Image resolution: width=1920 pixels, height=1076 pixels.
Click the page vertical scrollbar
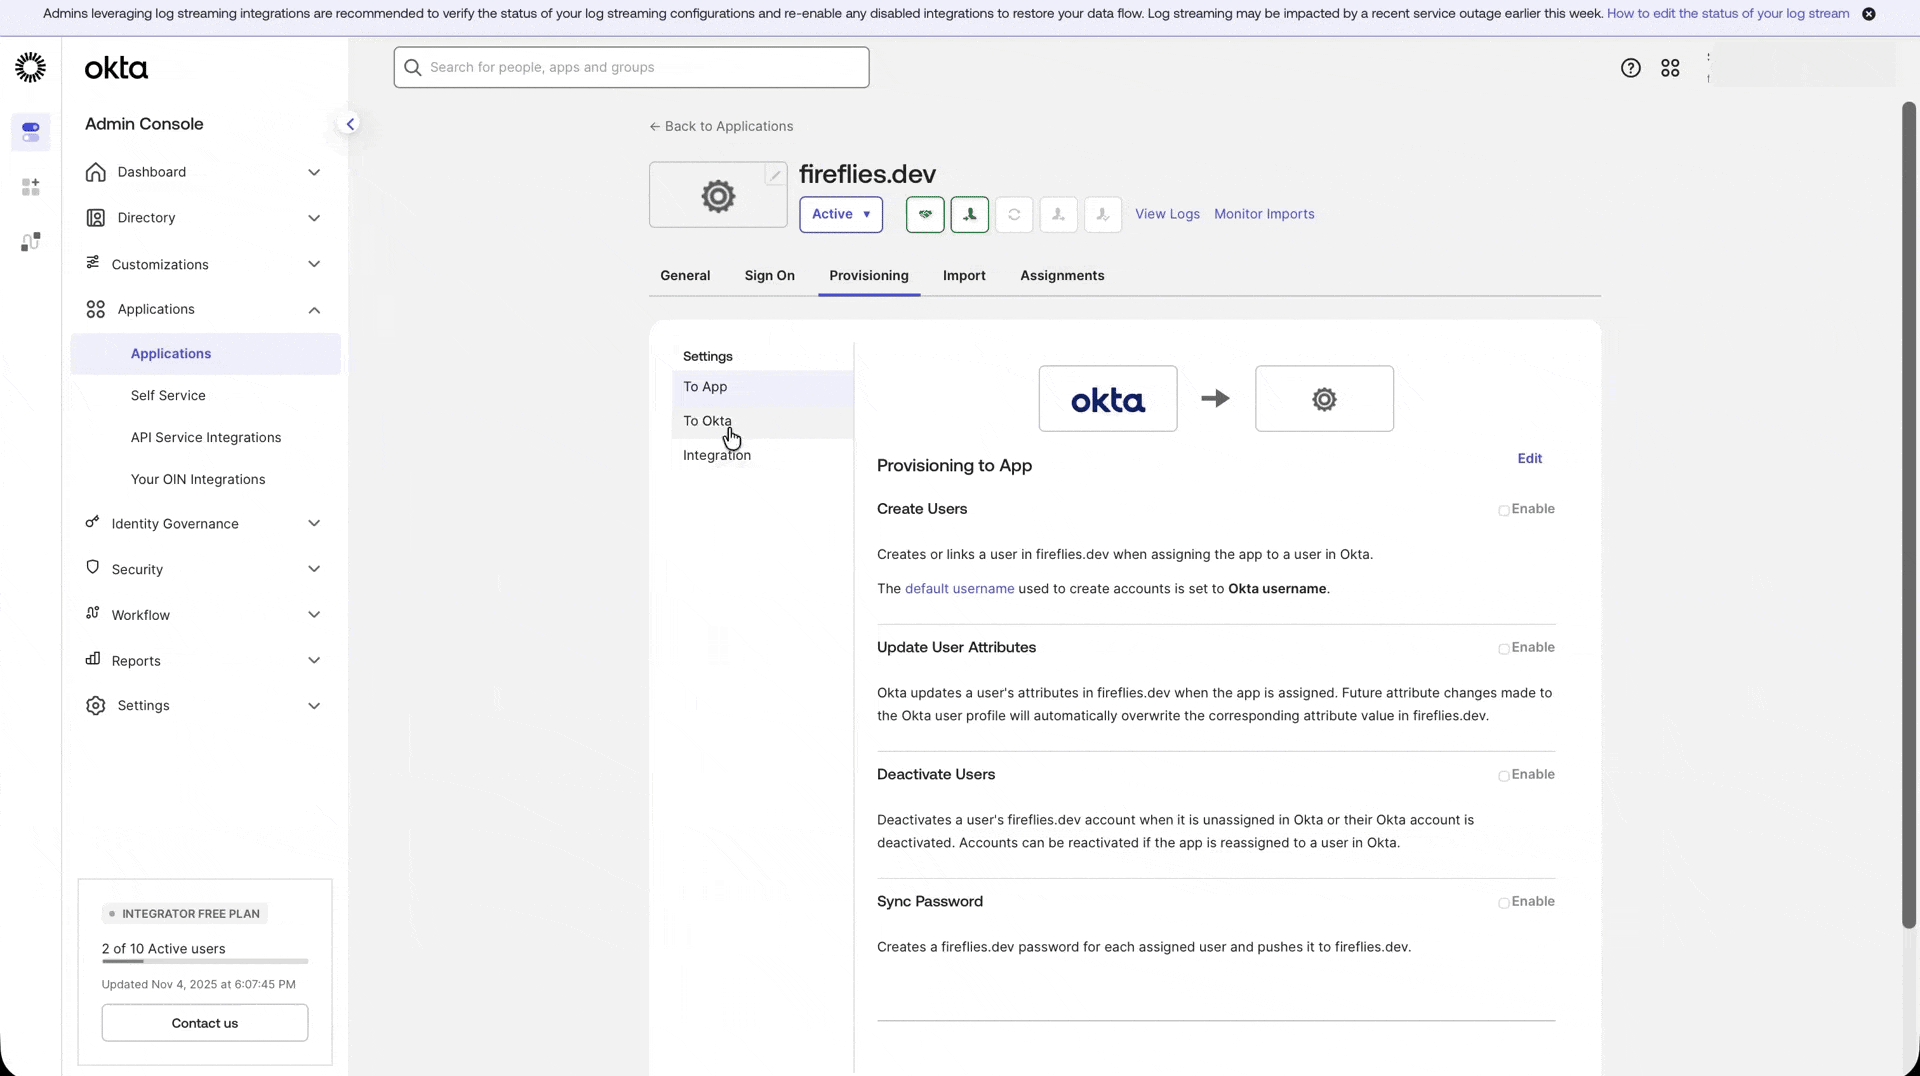point(1909,515)
